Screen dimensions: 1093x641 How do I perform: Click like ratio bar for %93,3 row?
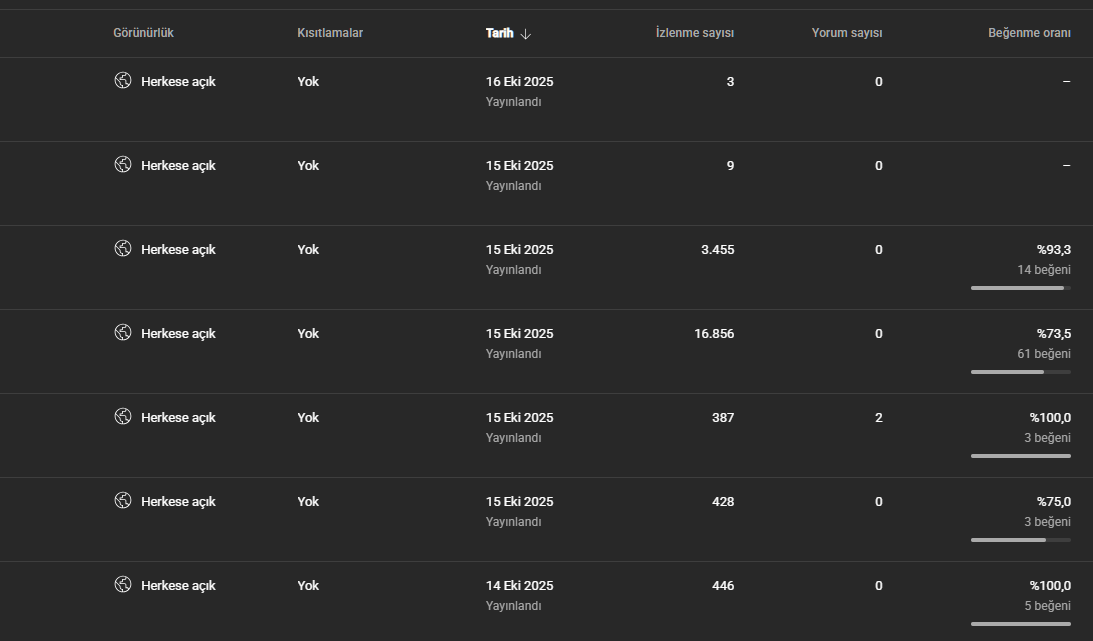1021,288
